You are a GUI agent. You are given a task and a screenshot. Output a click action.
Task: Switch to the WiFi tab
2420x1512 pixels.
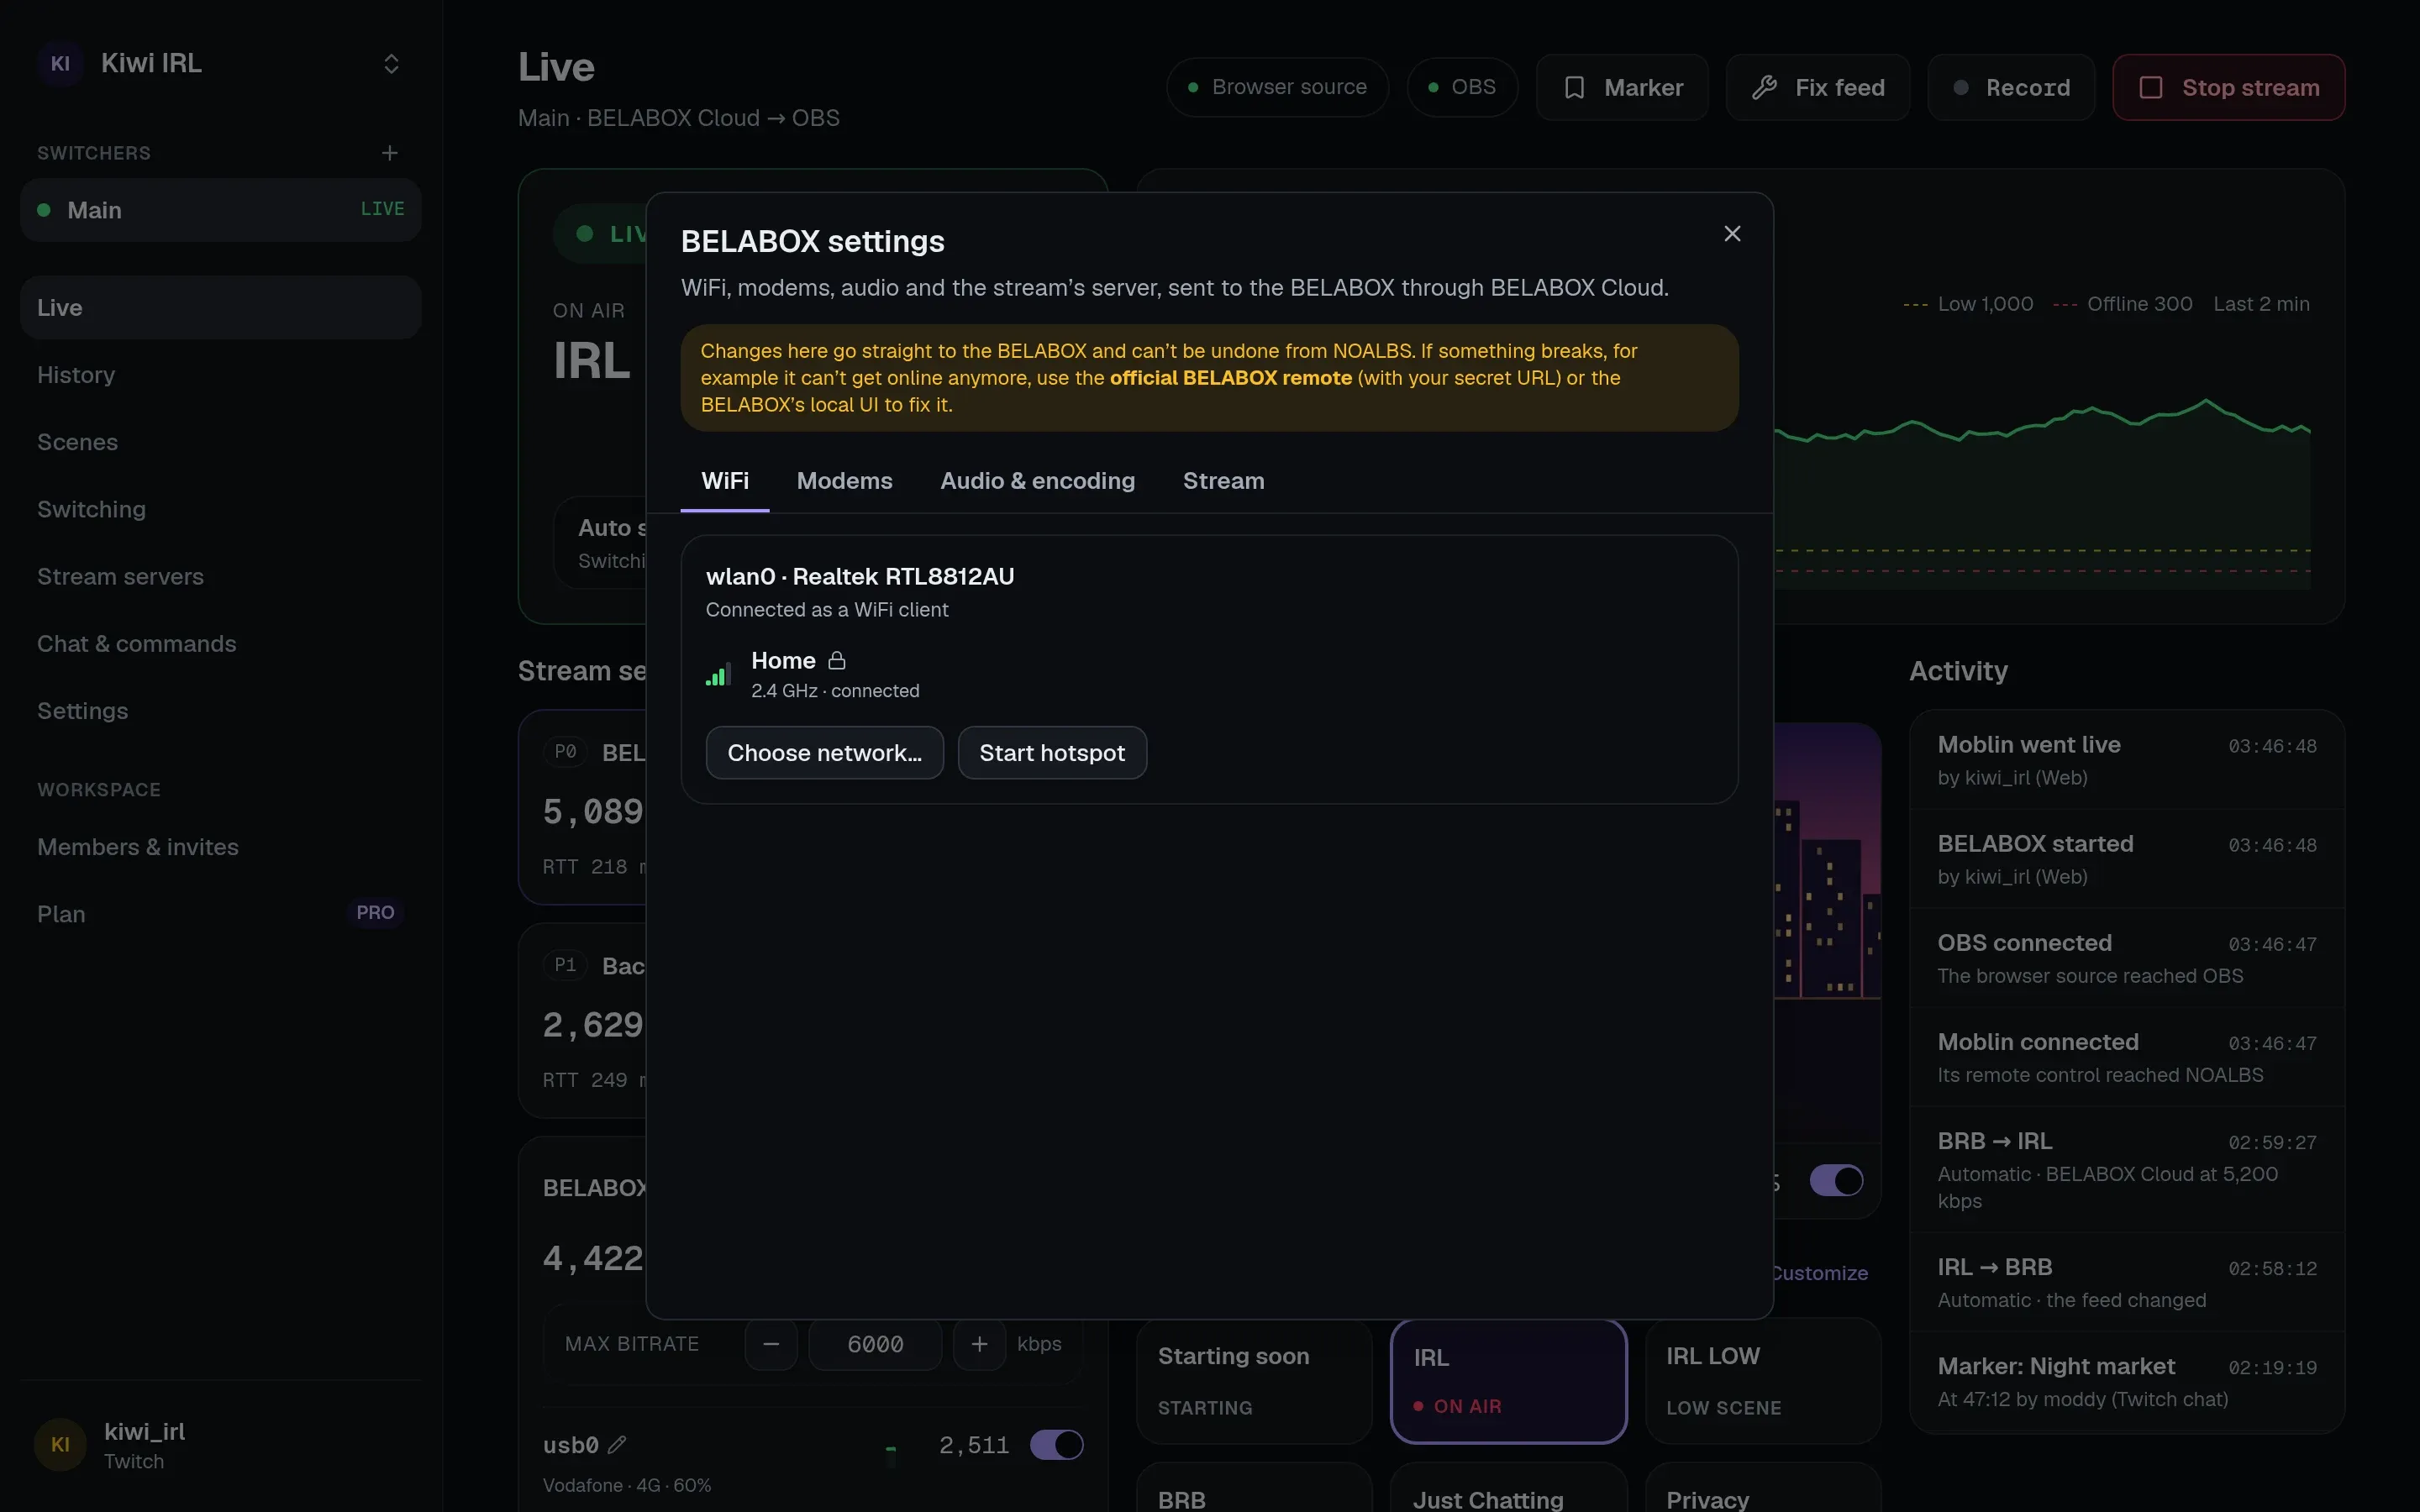725,481
